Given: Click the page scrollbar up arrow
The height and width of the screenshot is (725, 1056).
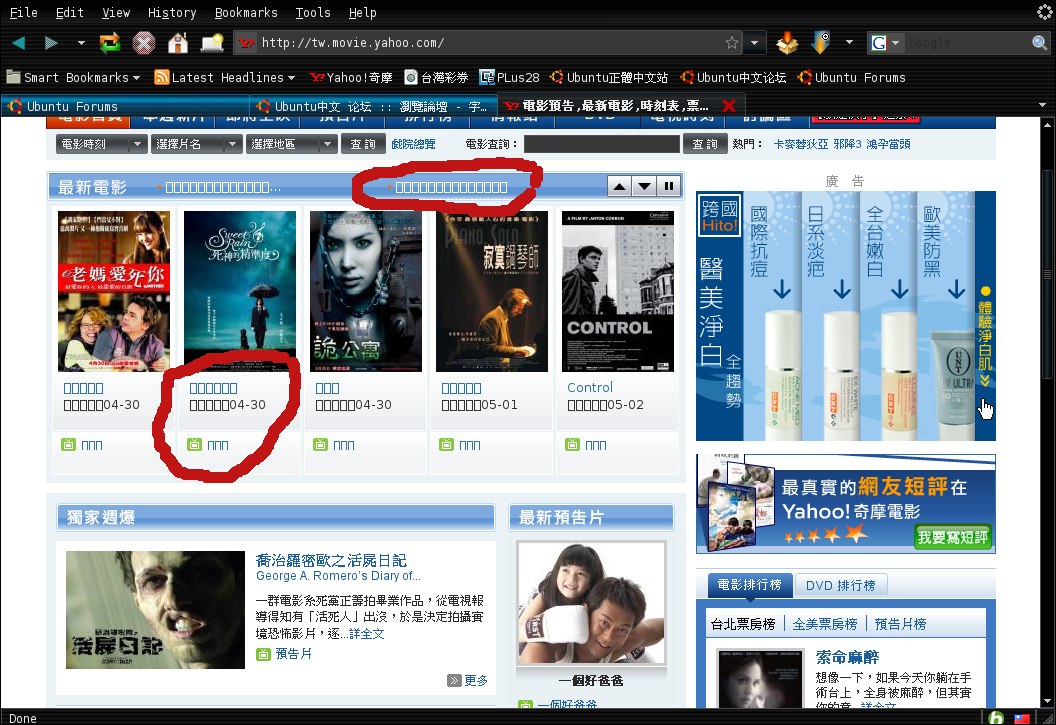Looking at the screenshot, I should [1047, 125].
